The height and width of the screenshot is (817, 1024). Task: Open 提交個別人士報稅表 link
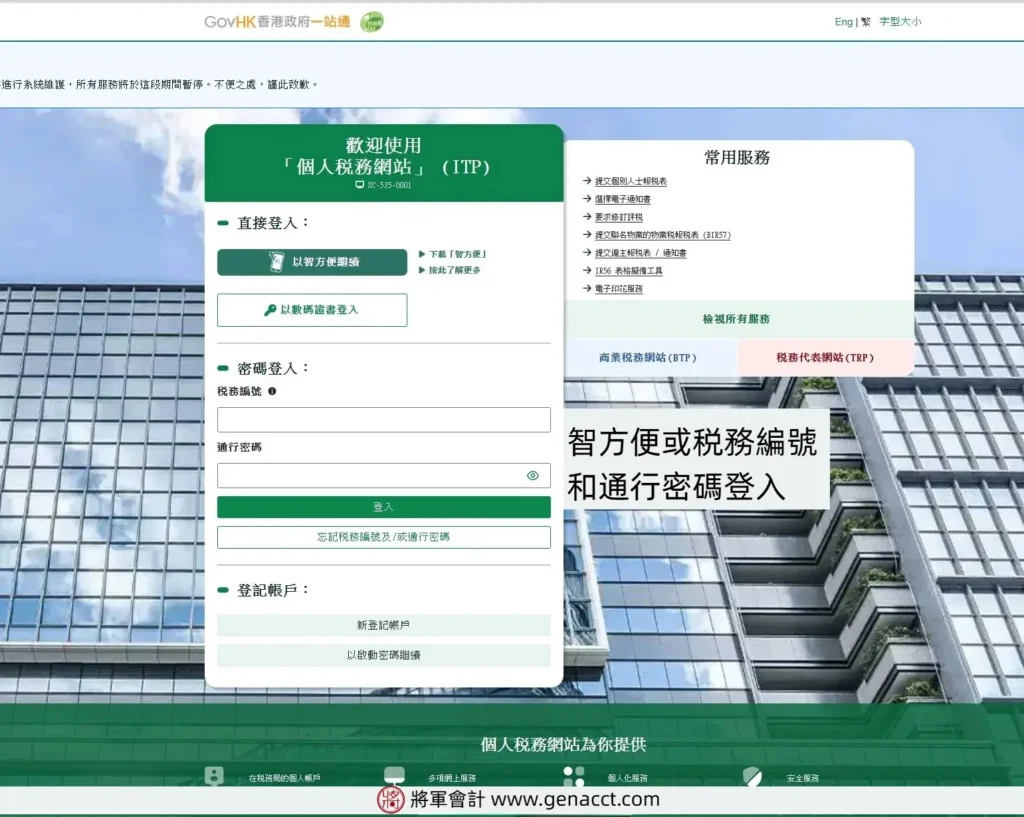coord(630,181)
